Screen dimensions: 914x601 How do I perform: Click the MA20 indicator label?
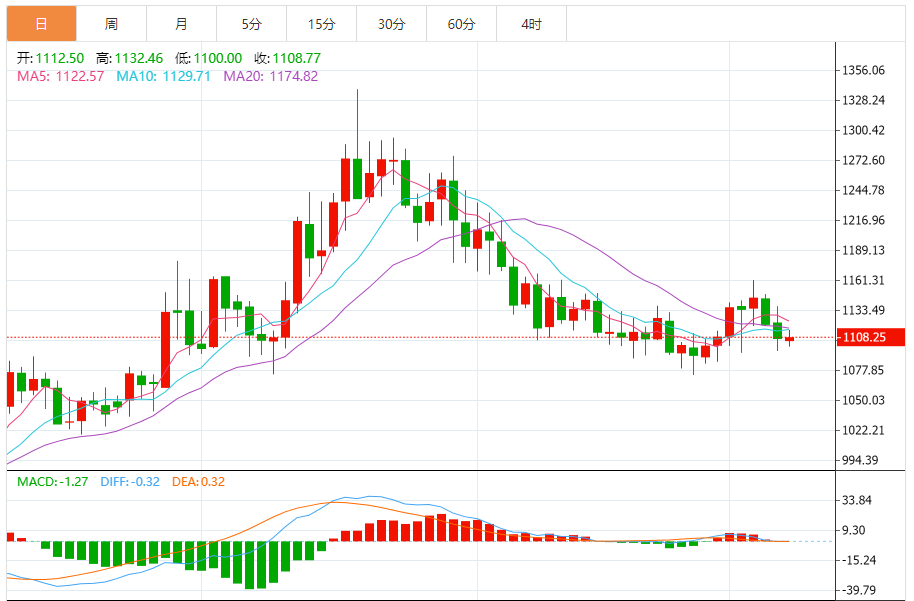point(270,76)
